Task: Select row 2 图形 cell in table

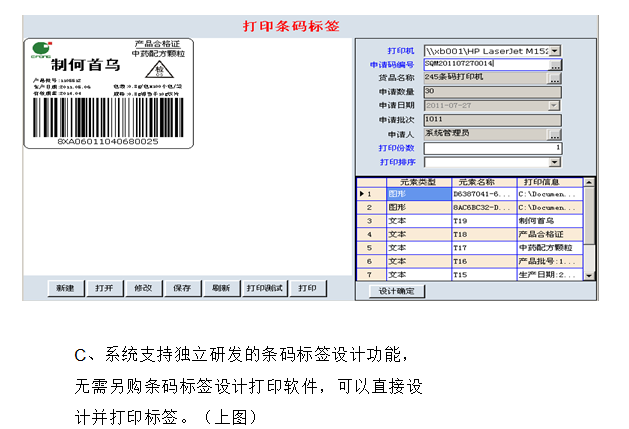Action: point(419,207)
